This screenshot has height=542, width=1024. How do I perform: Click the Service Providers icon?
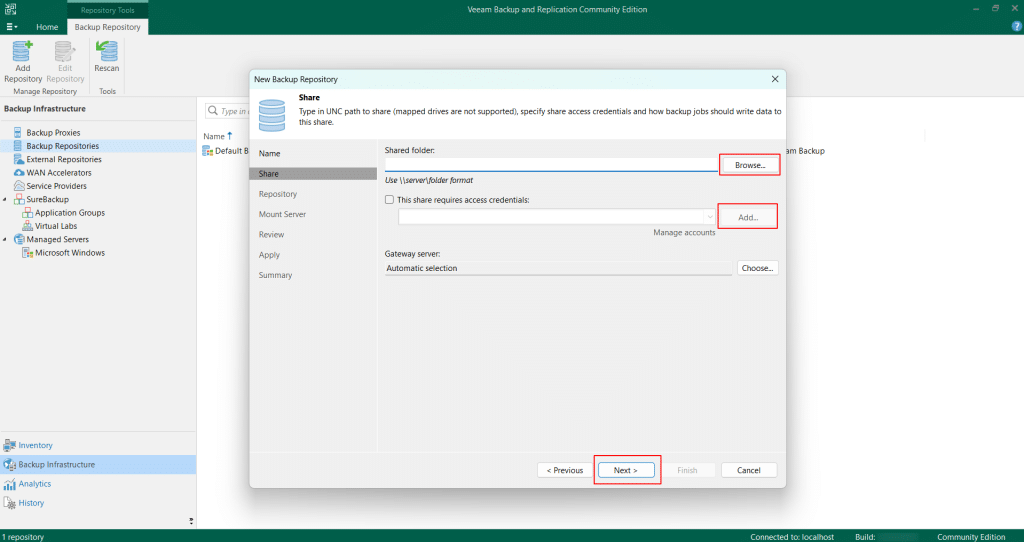coord(19,186)
